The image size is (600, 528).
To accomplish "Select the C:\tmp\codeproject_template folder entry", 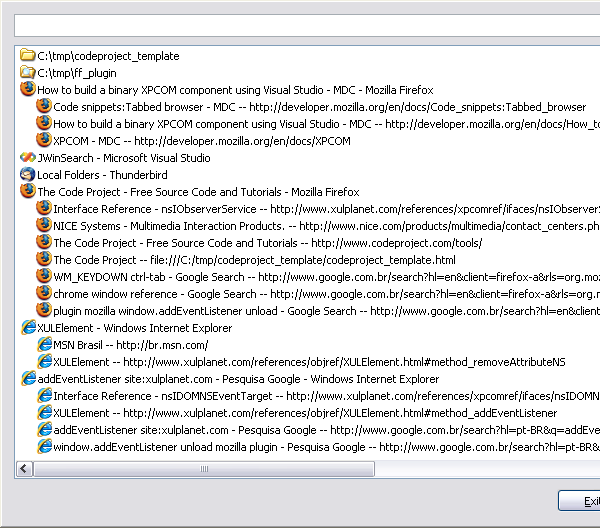I will 108,56.
